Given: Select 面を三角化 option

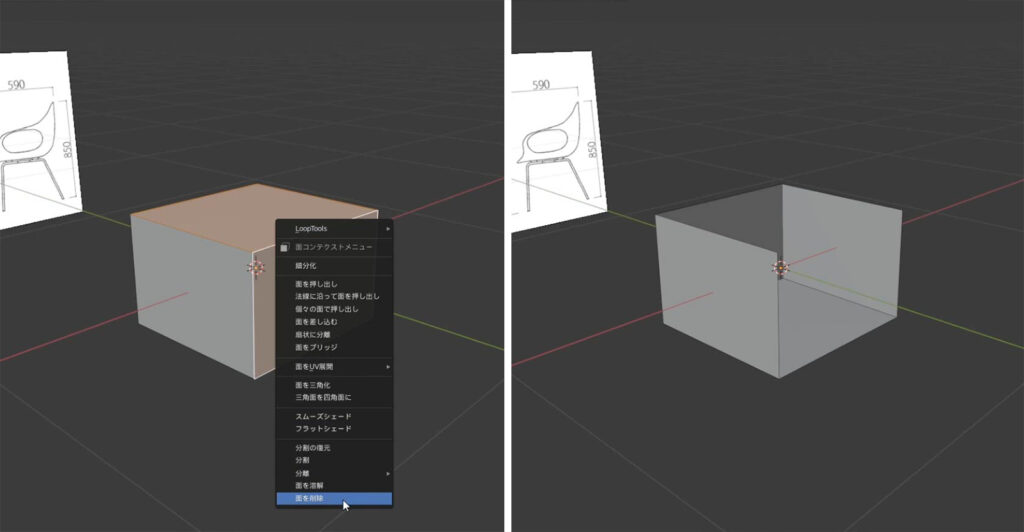Looking at the screenshot, I should click(312, 385).
